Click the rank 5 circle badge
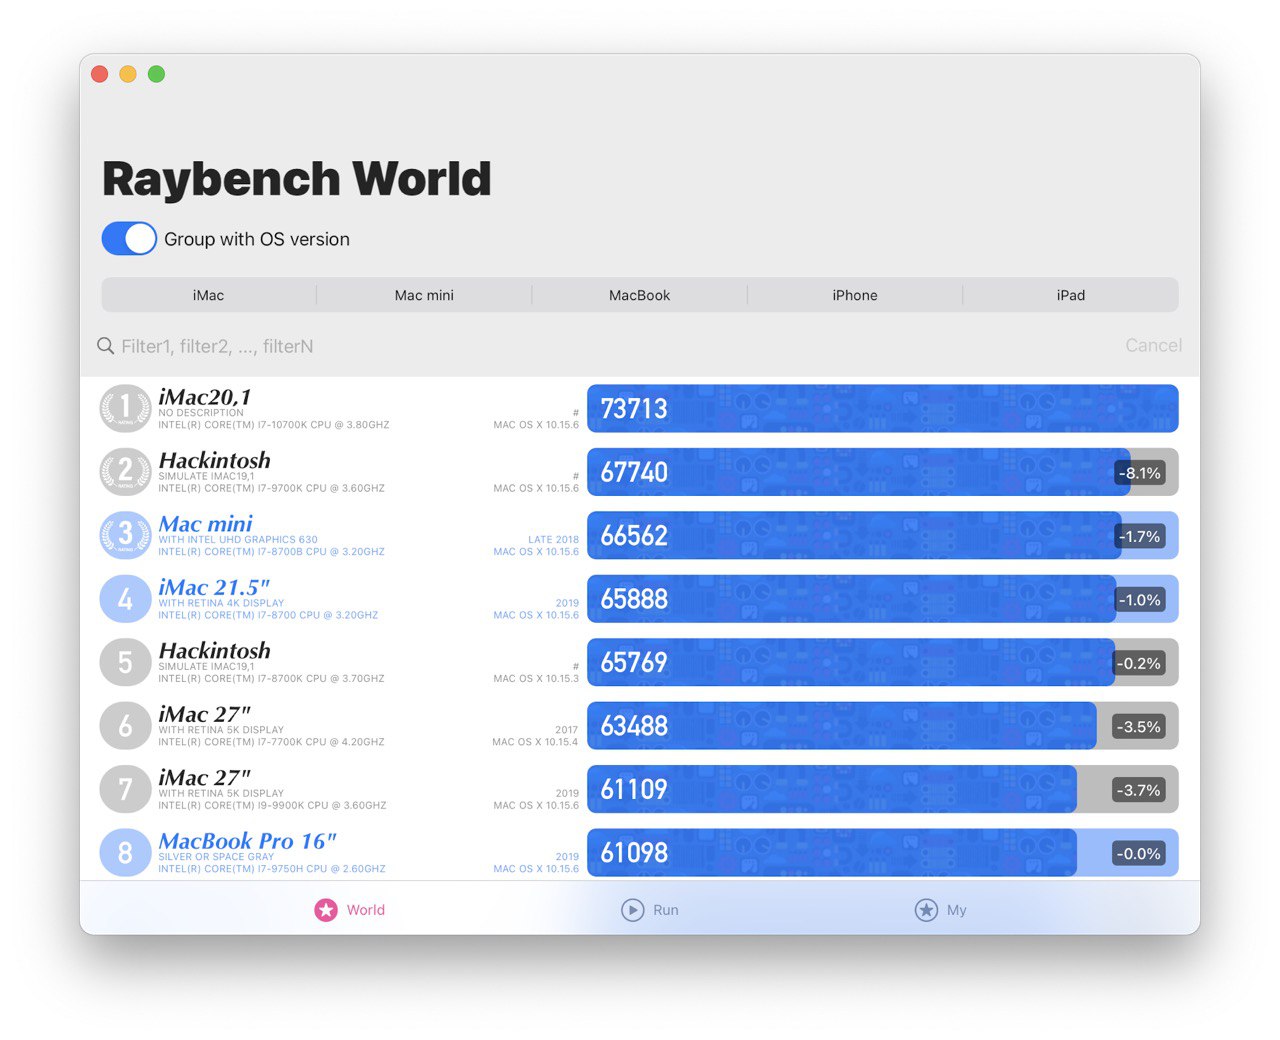The image size is (1280, 1040). (x=125, y=662)
